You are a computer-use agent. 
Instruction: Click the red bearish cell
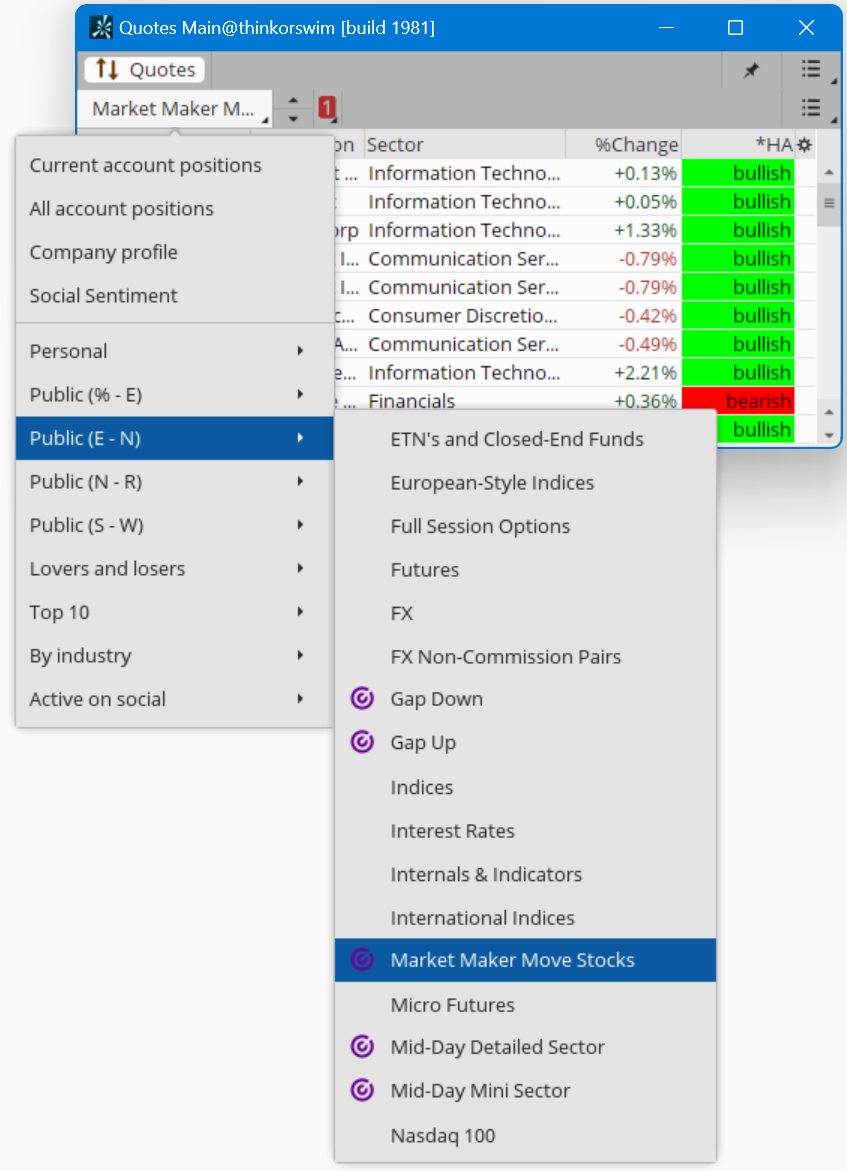(738, 401)
